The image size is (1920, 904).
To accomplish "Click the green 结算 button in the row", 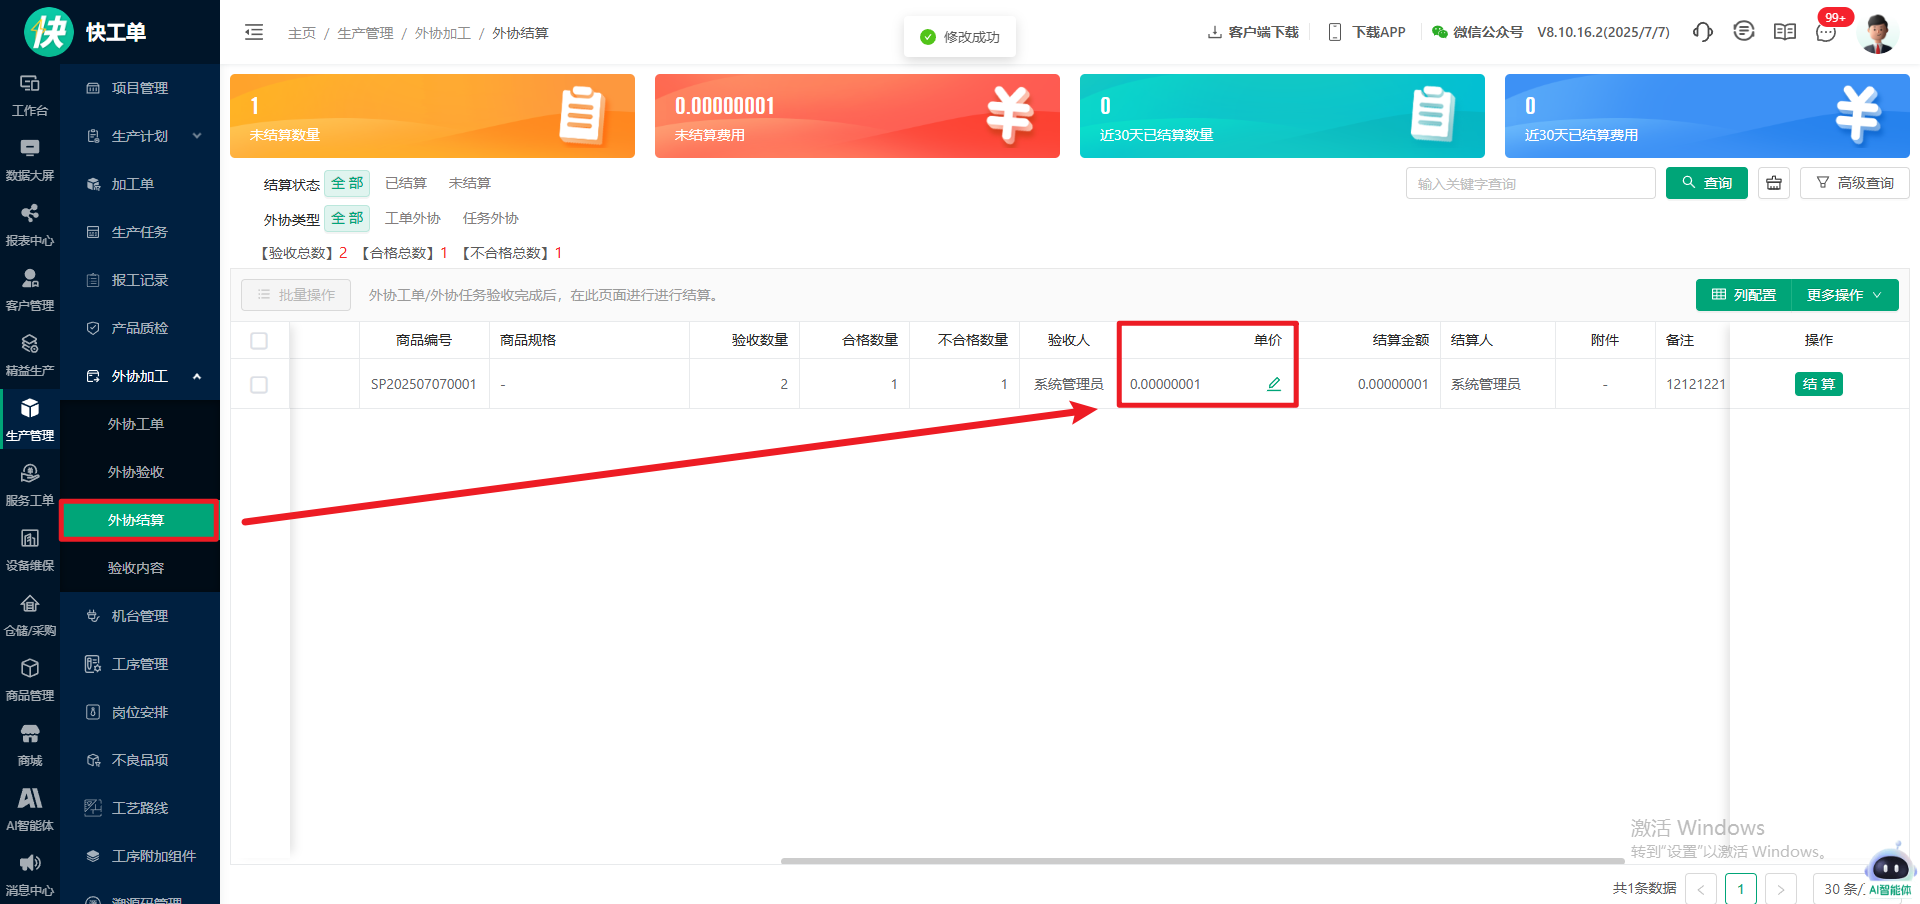I will (1818, 384).
